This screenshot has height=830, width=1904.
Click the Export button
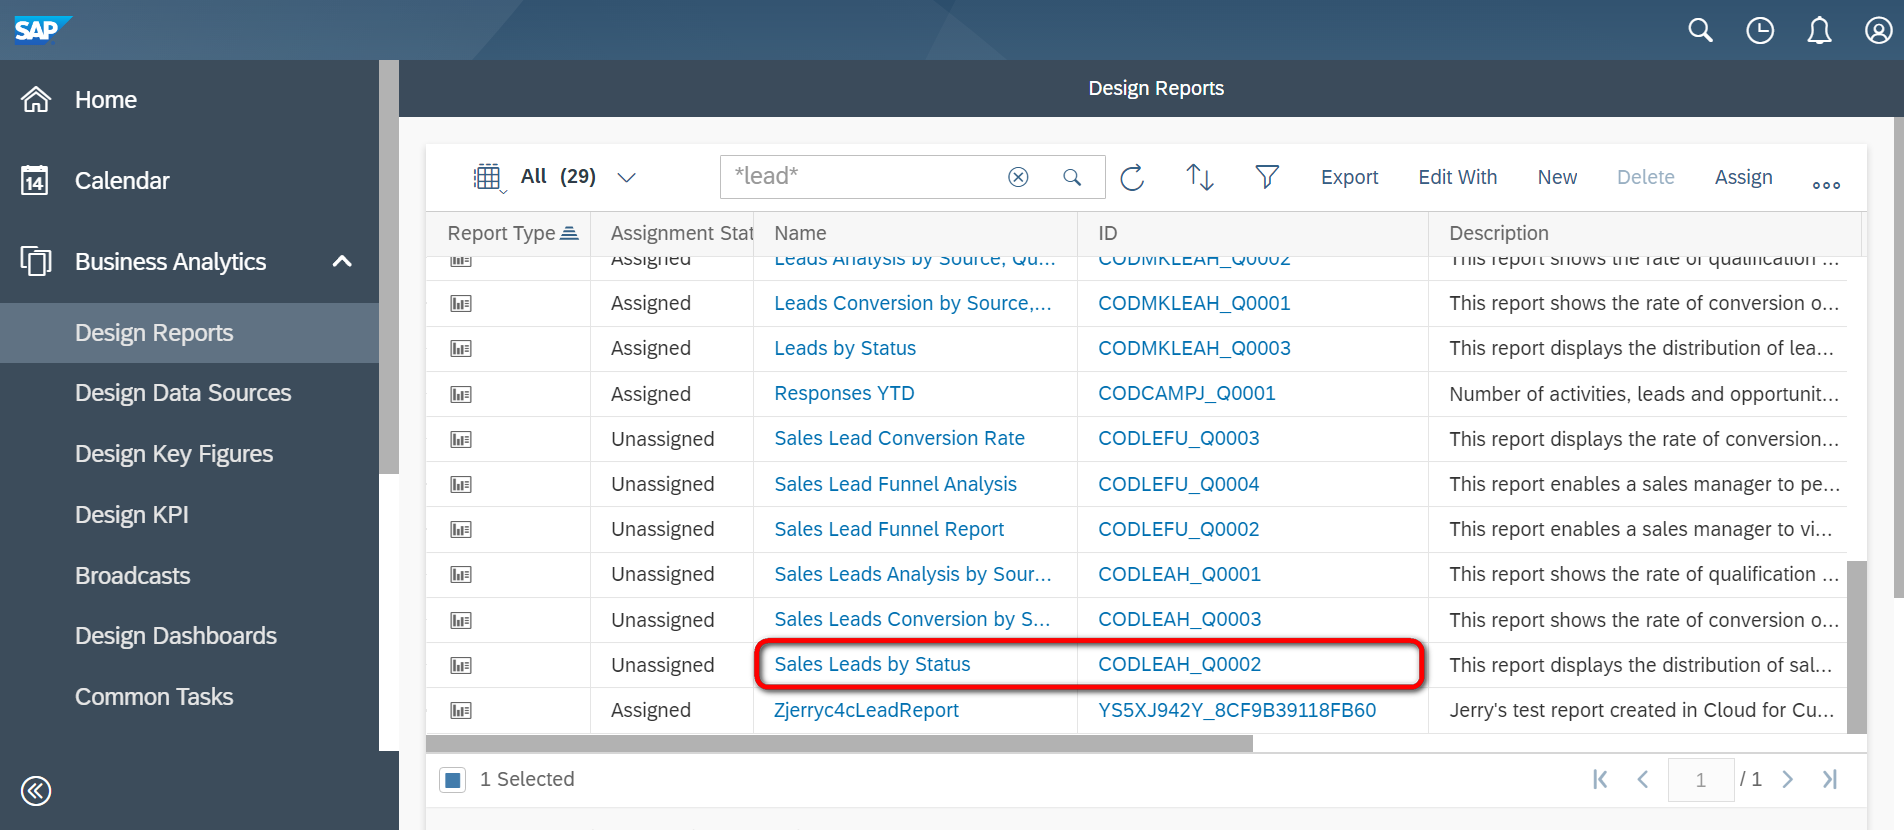[1349, 177]
